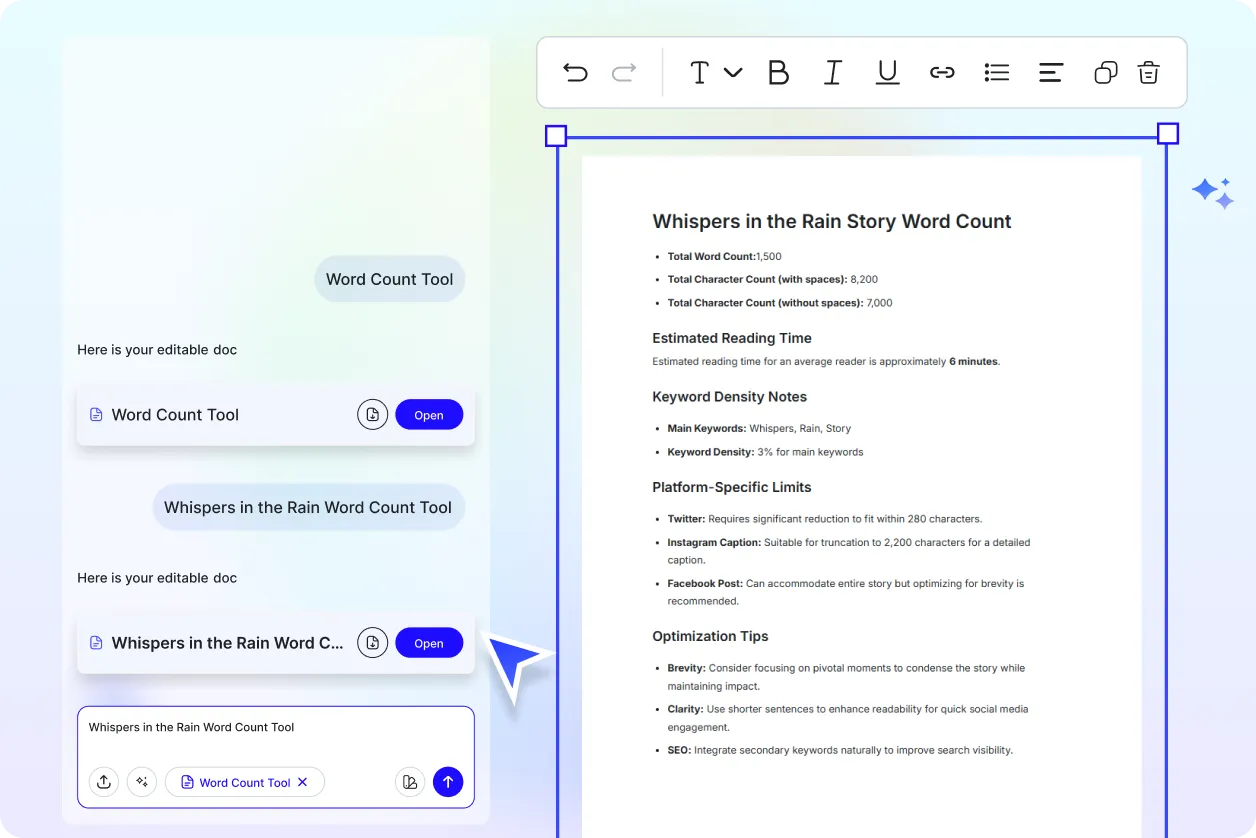The height and width of the screenshot is (838, 1256).
Task: Toggle Italic formatting
Action: [x=833, y=72]
